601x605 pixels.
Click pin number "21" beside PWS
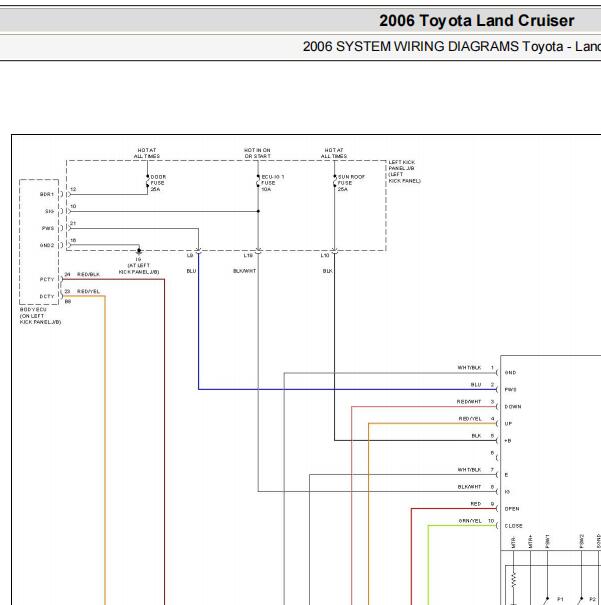(73, 223)
